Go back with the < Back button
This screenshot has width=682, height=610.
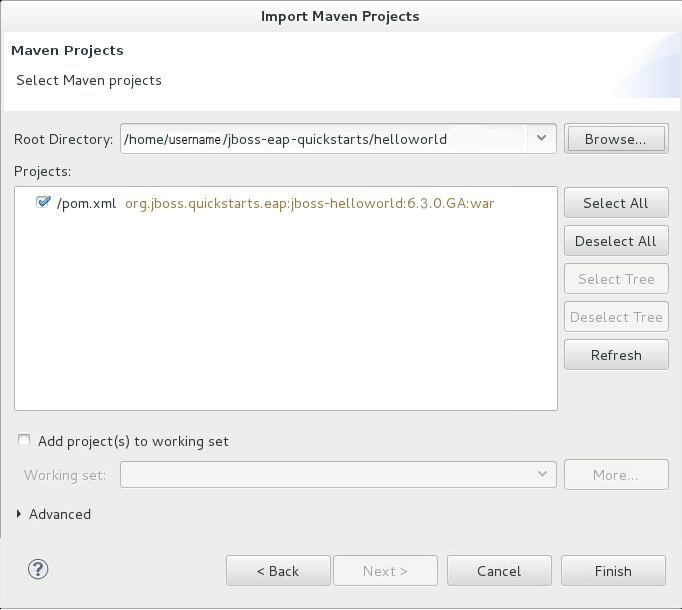click(x=277, y=571)
